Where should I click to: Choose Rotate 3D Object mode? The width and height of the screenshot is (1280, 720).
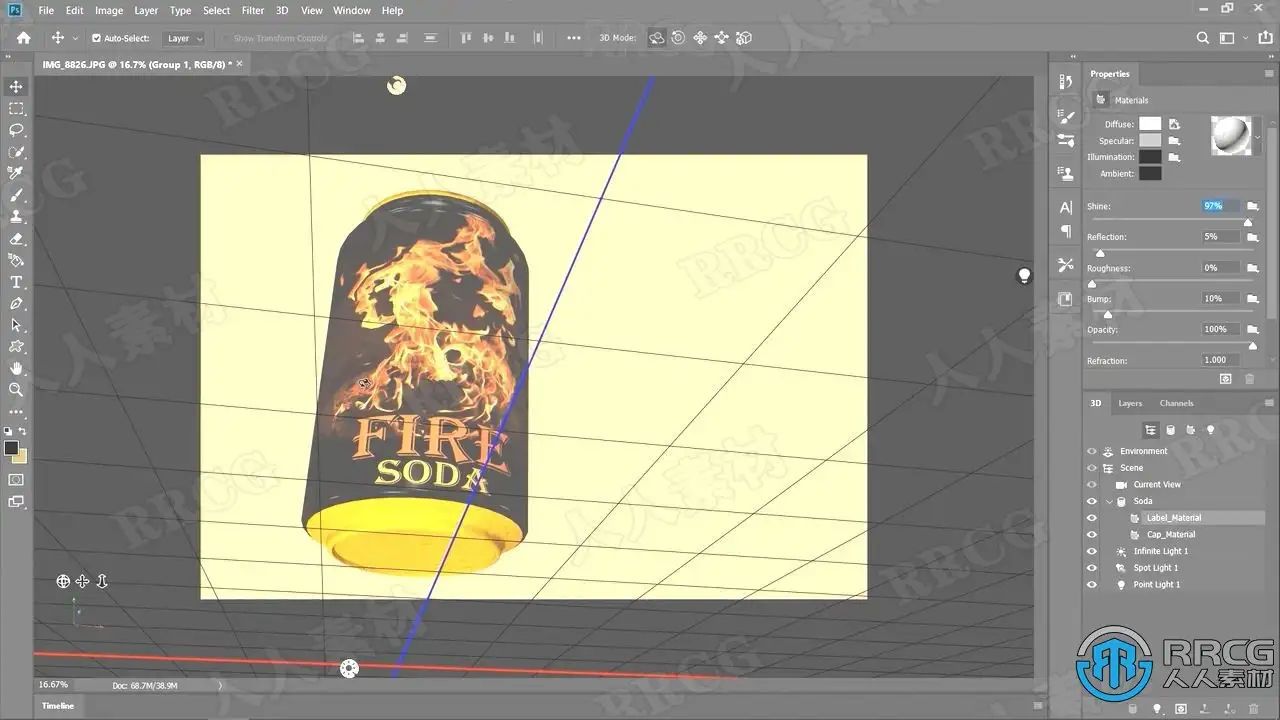point(657,38)
